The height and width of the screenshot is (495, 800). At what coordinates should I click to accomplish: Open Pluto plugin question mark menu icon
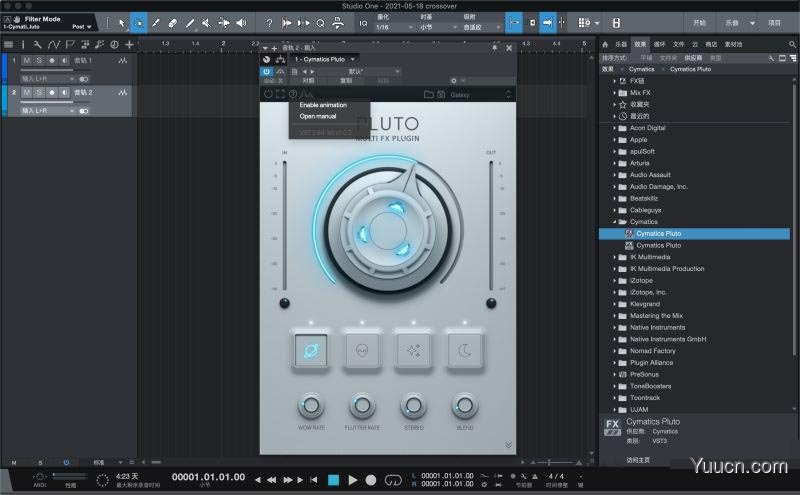pos(293,94)
